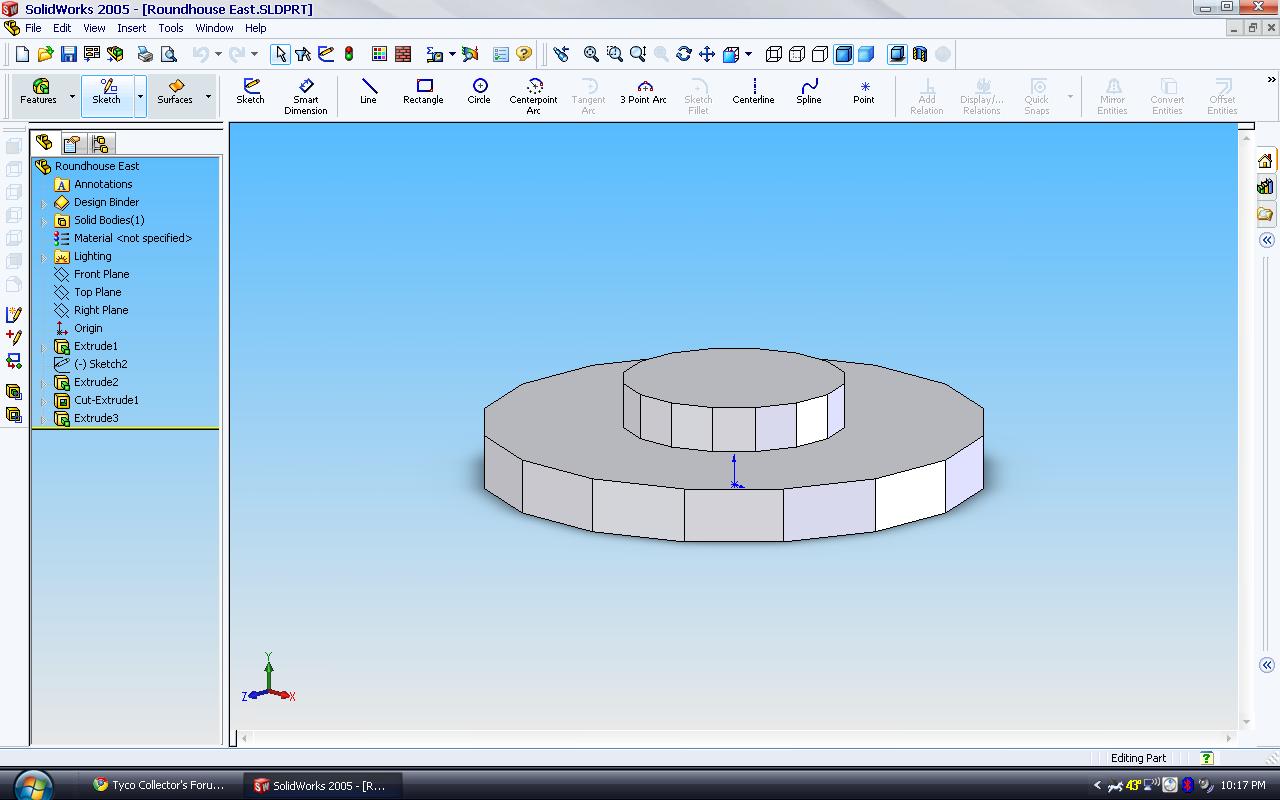Pick the Circle sketch tool

[x=479, y=92]
